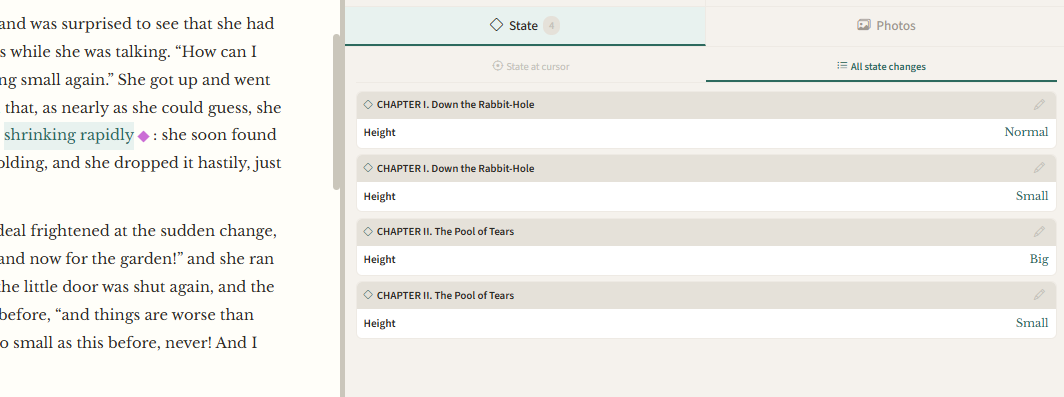1064x397 pixels.
Task: Click diamond icon on the Height Normal card
Action: [368, 105]
